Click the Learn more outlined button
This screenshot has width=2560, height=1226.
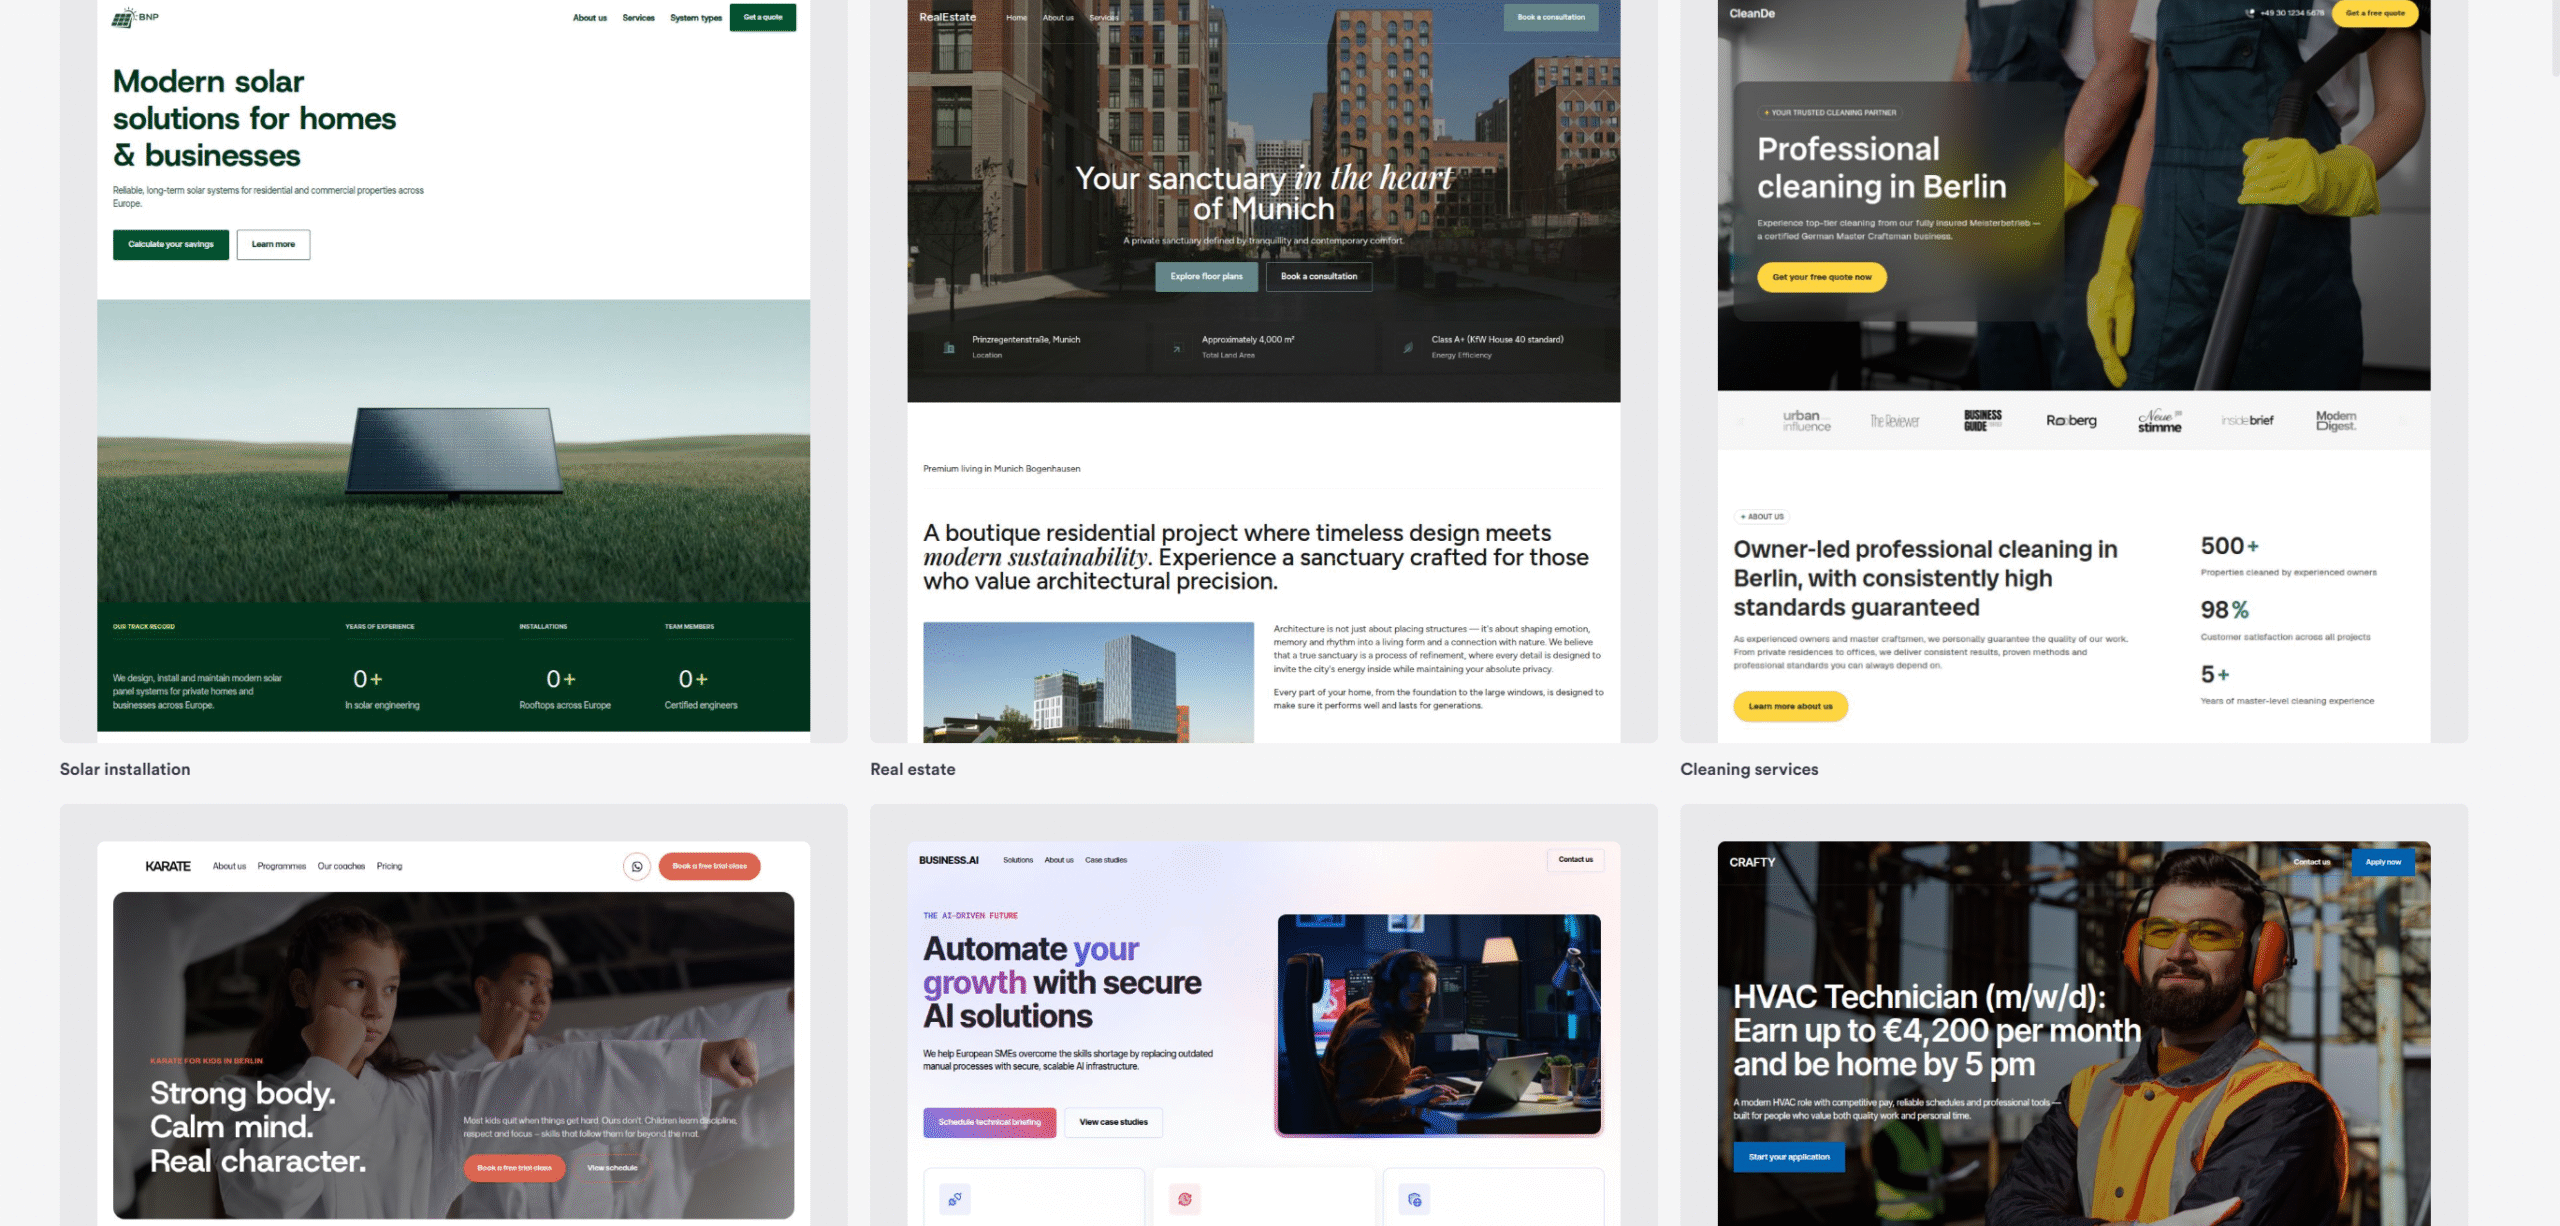tap(273, 244)
